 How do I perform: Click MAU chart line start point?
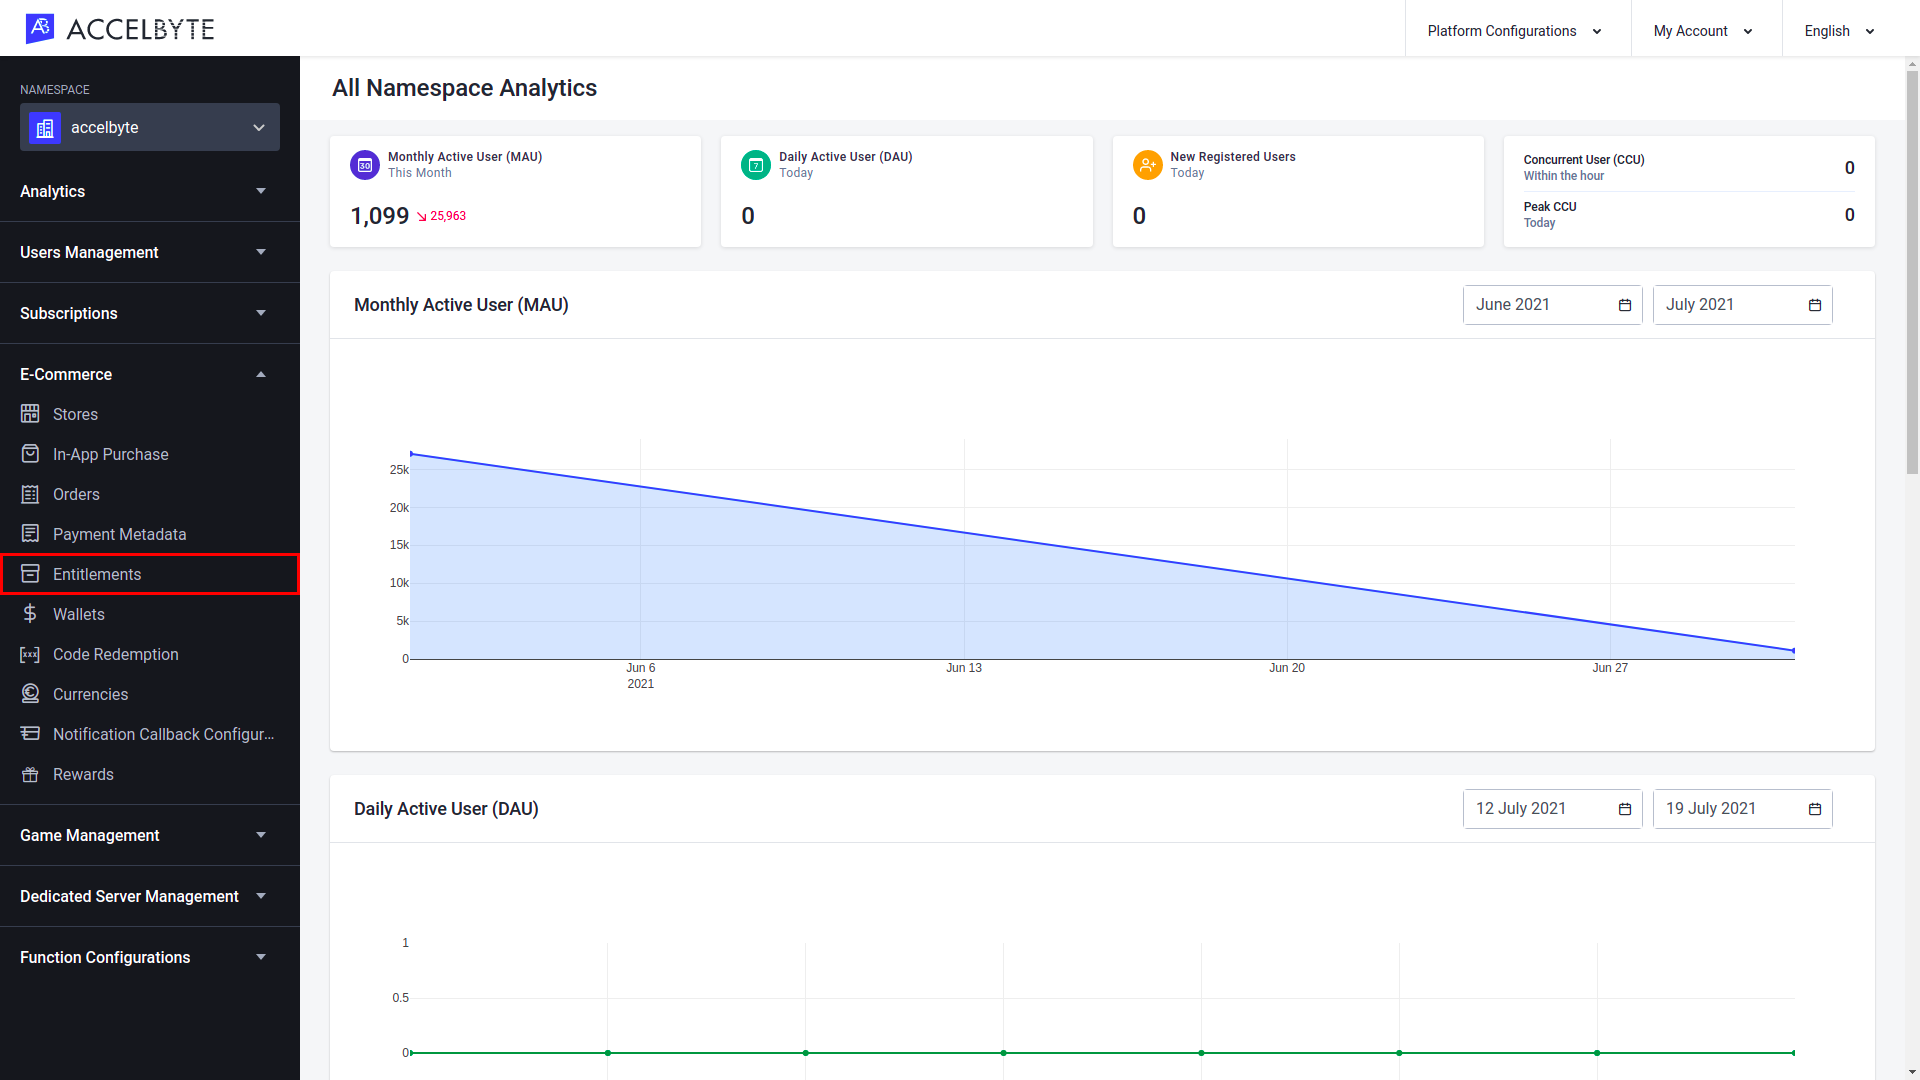(411, 454)
